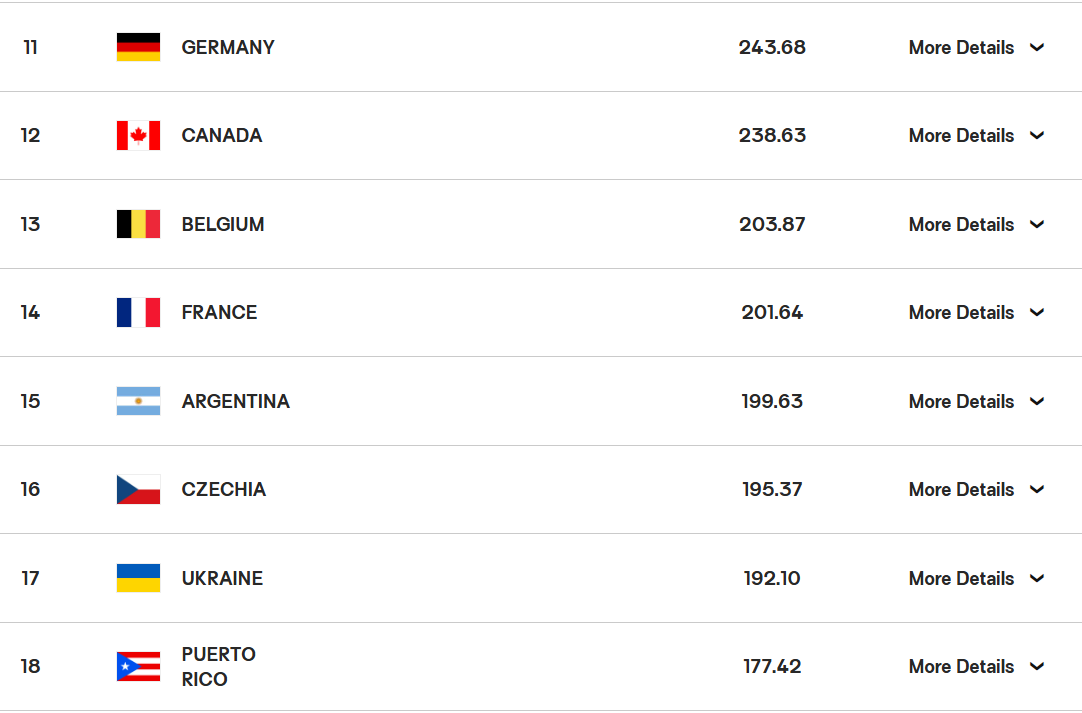Click the Germany flag icon
1082x713 pixels.
[x=138, y=47]
